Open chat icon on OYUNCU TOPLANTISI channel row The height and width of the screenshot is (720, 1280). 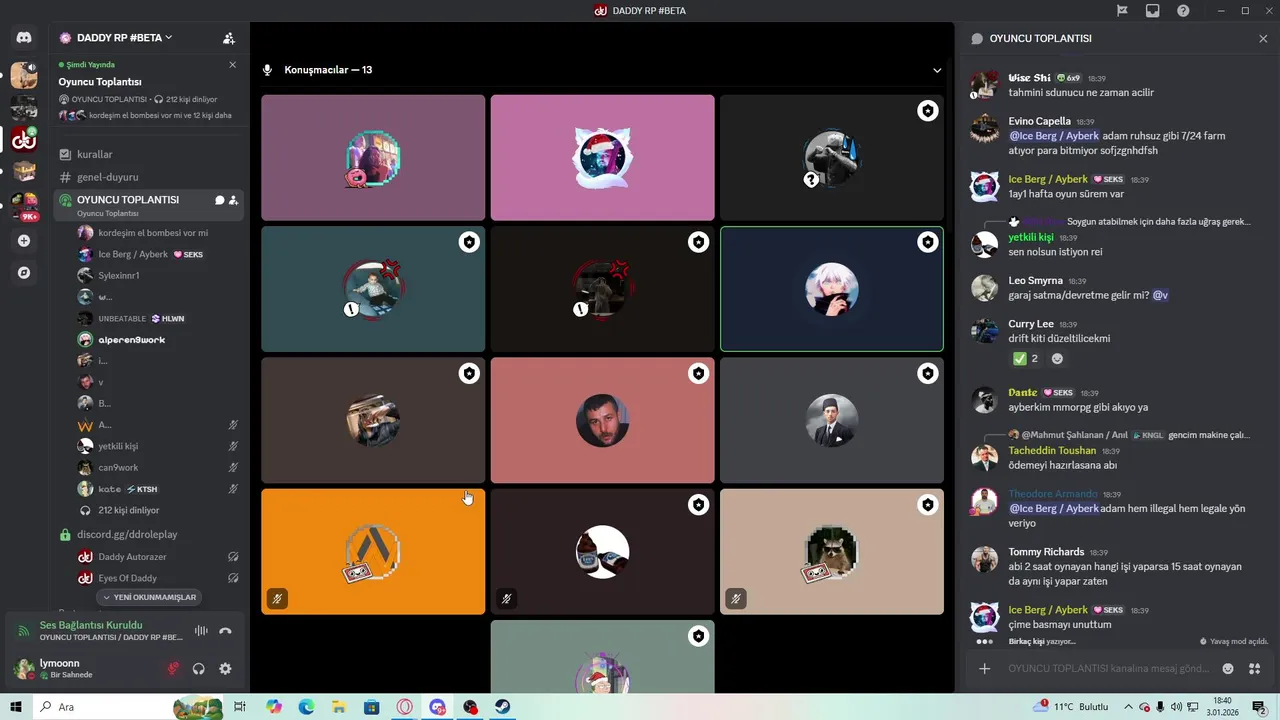[x=219, y=200]
